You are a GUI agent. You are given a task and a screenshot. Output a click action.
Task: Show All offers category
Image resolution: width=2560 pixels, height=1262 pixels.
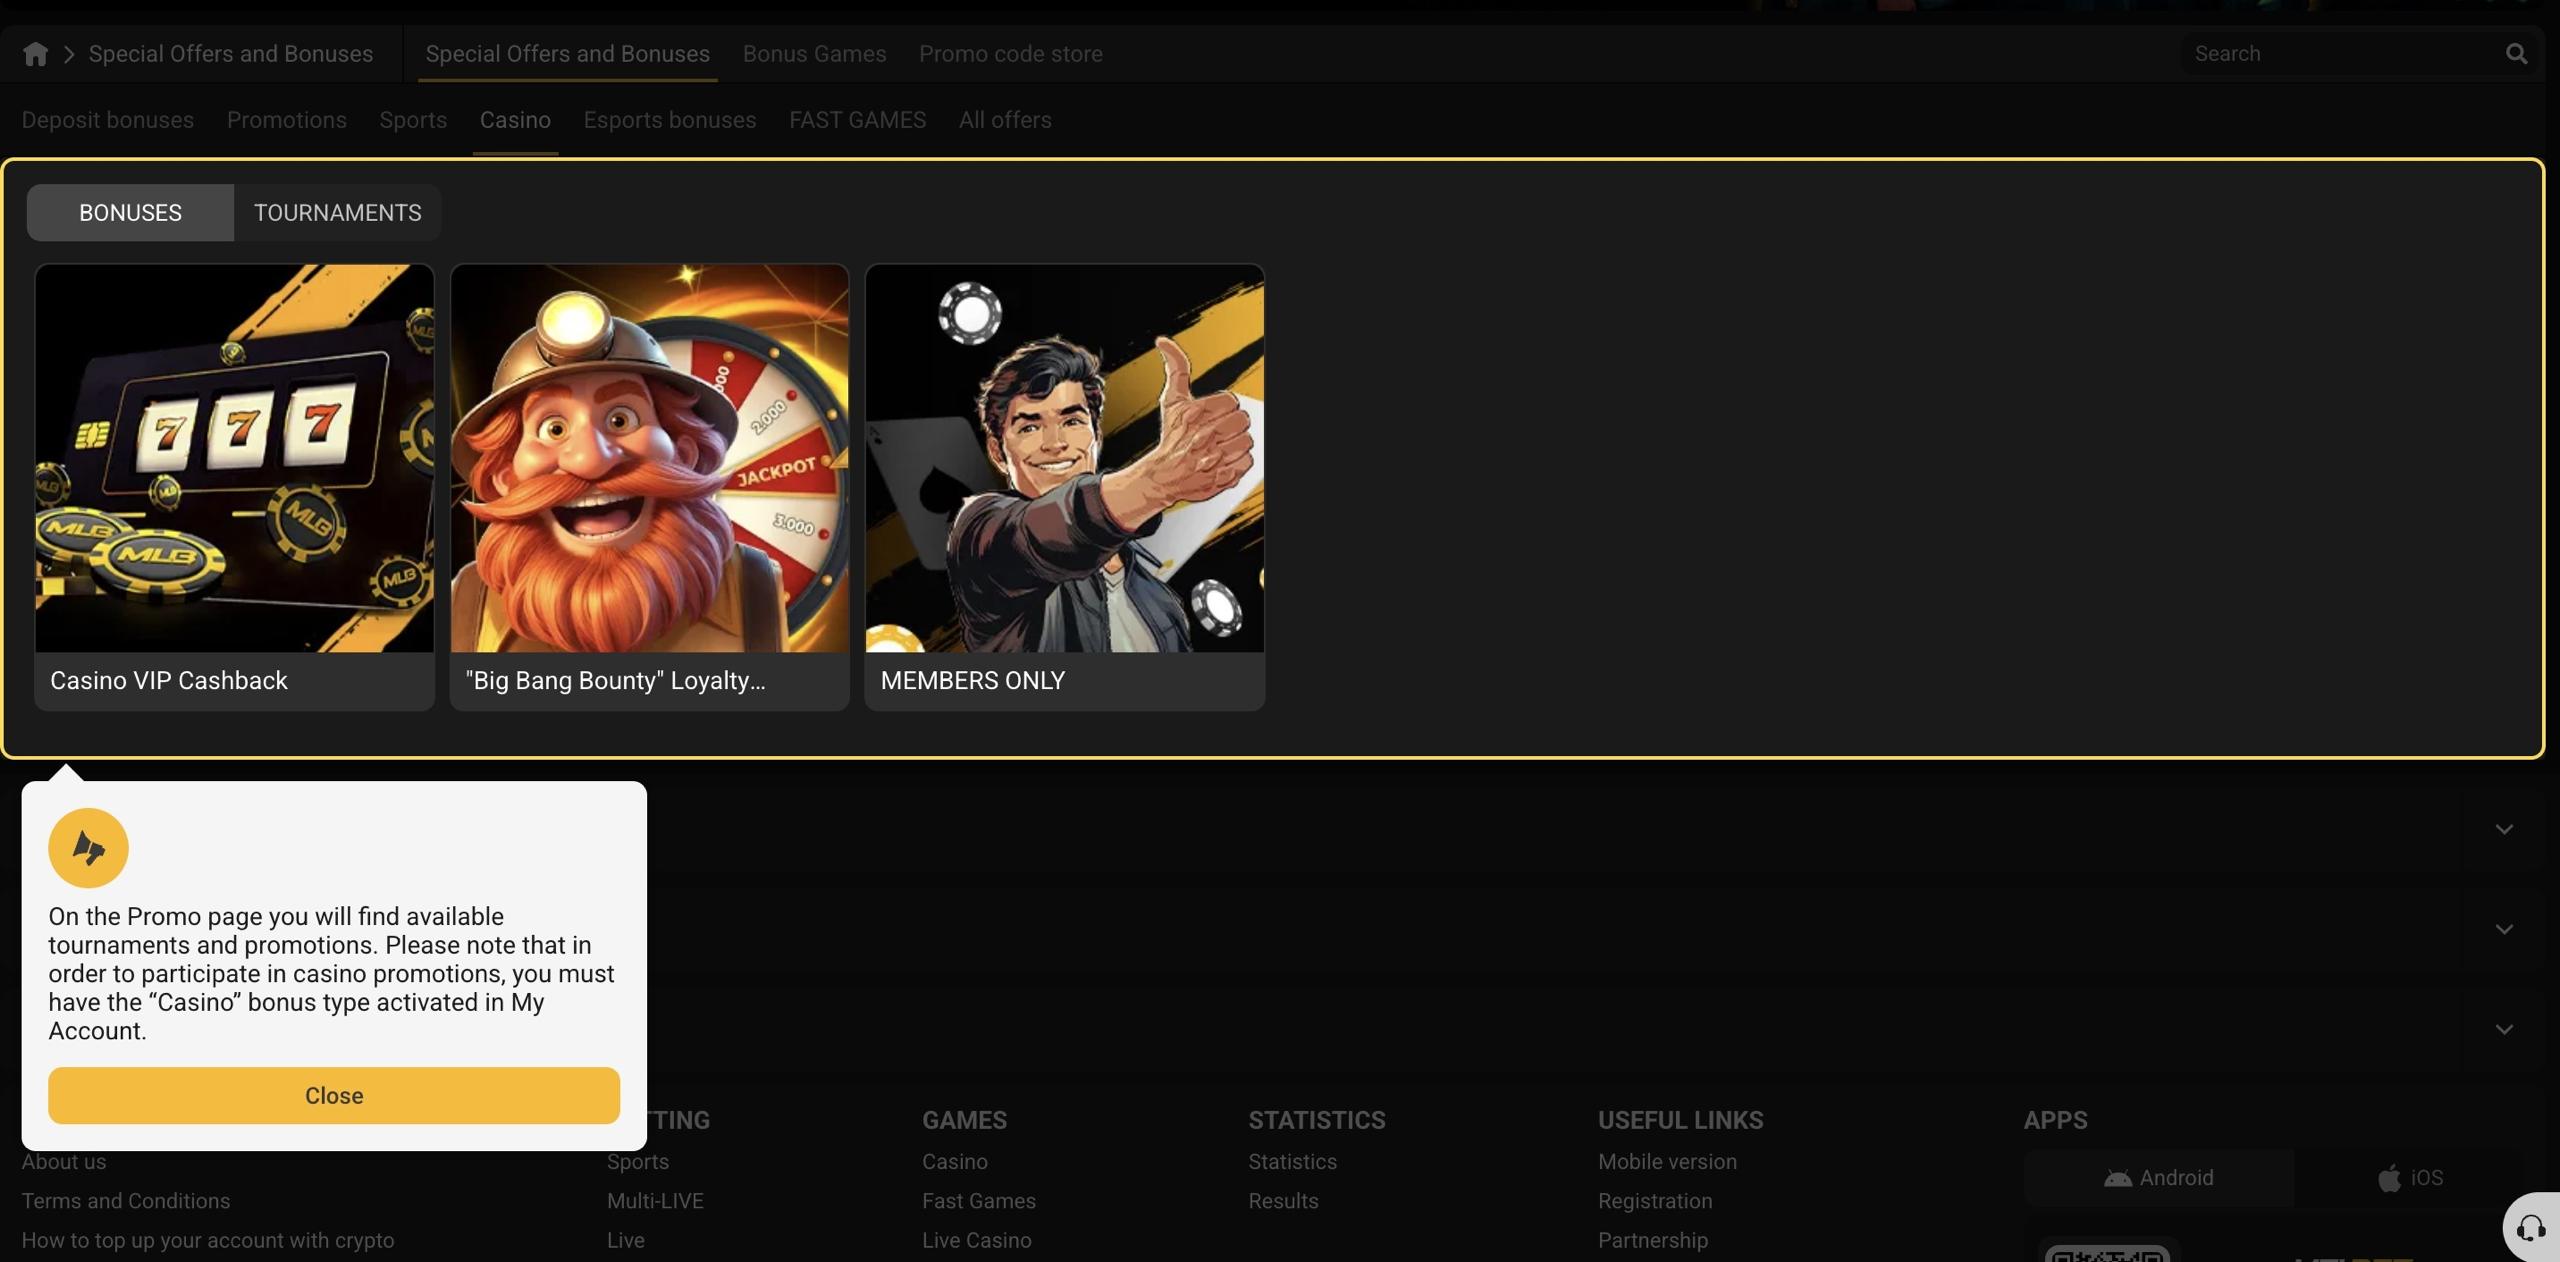[x=1005, y=120]
